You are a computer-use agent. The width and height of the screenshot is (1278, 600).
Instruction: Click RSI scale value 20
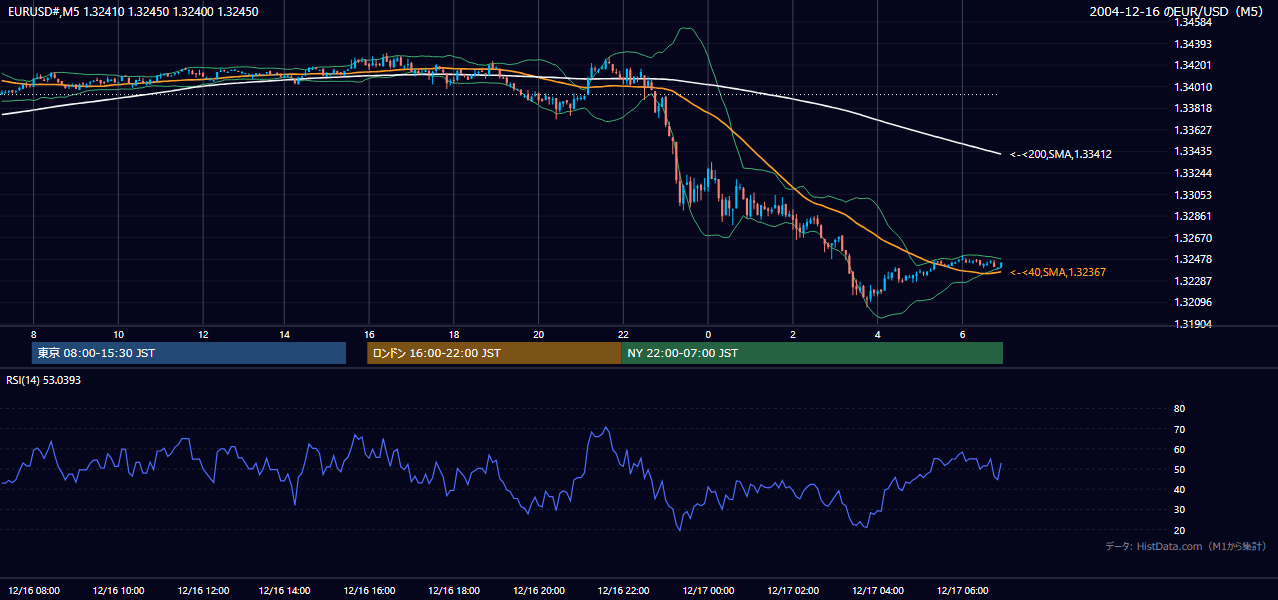click(x=1179, y=530)
